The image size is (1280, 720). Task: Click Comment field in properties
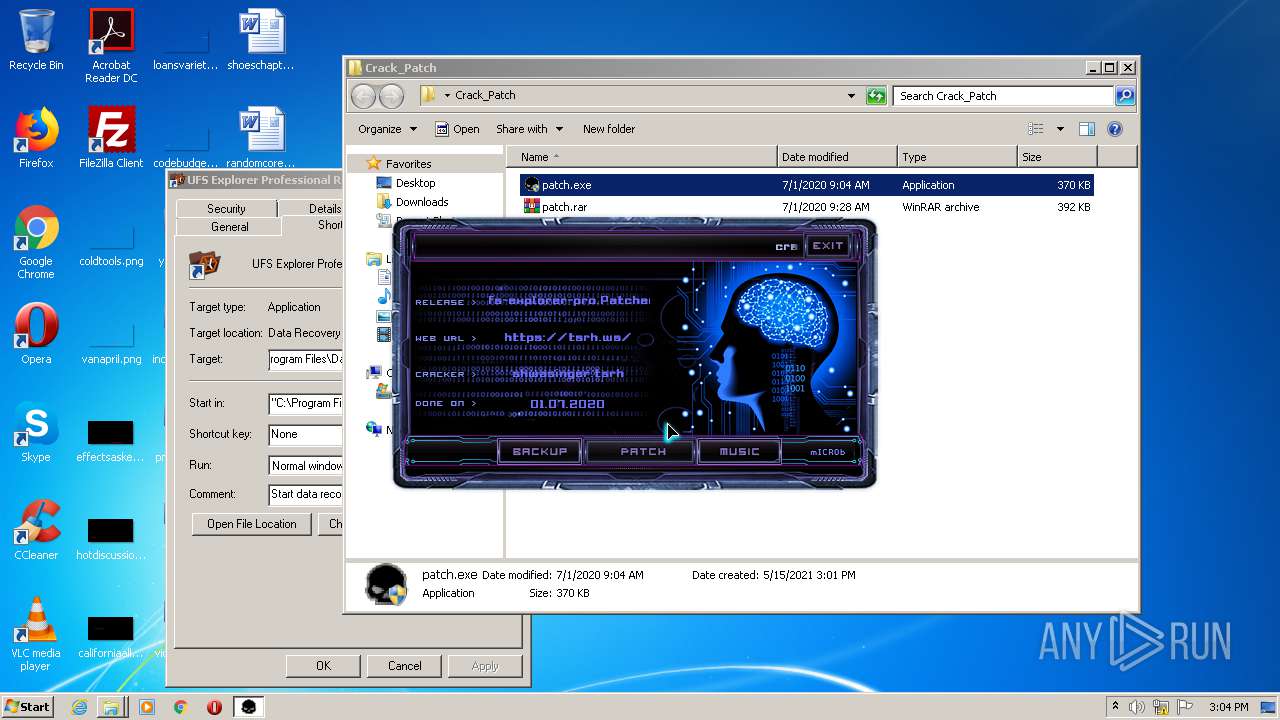point(305,495)
